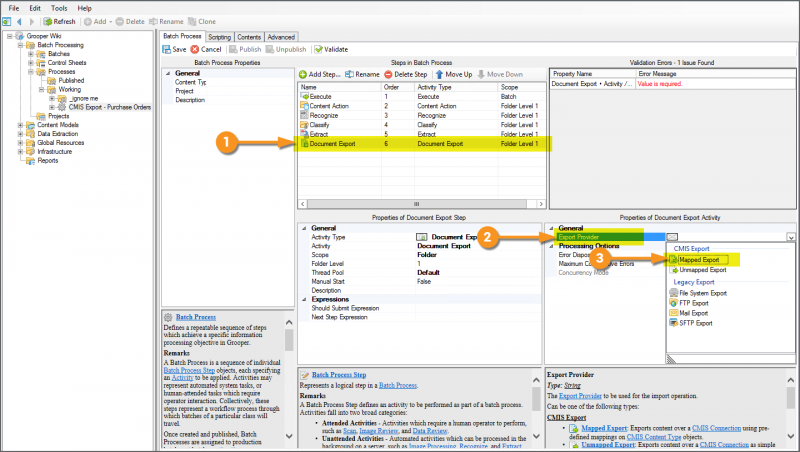Click the Move Up arrow button
This screenshot has height=452, width=800.
(454, 74)
